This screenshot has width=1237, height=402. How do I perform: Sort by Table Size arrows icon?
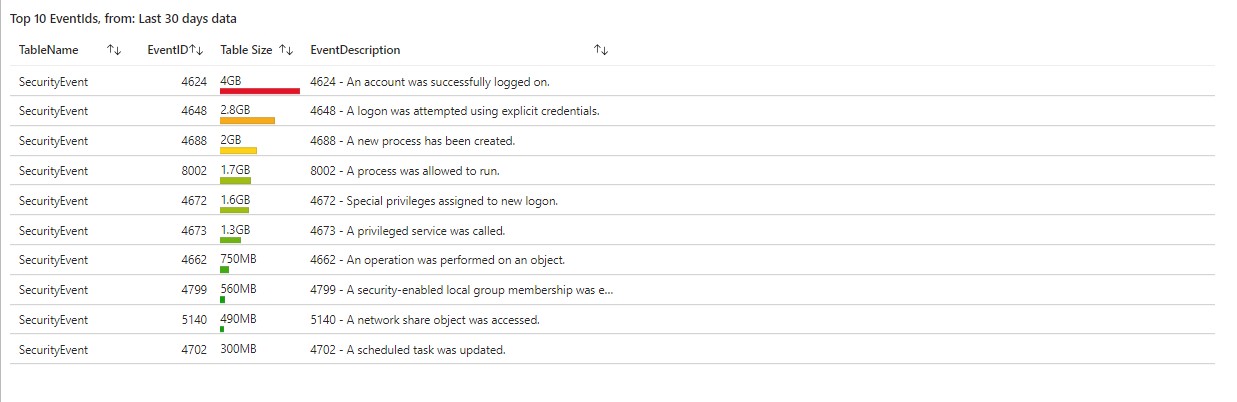pyautogui.click(x=286, y=50)
